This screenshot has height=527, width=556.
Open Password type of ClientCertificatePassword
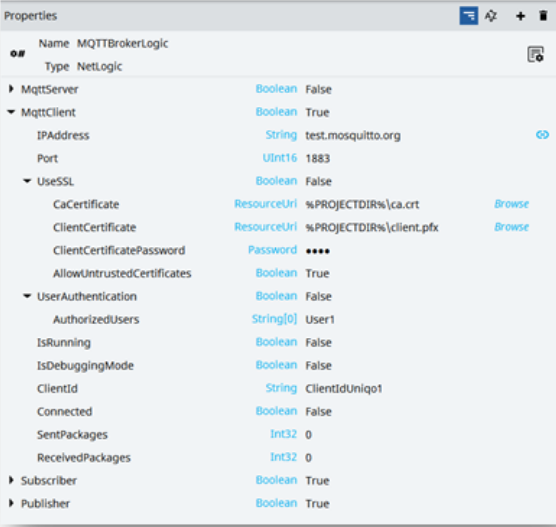click(272, 250)
